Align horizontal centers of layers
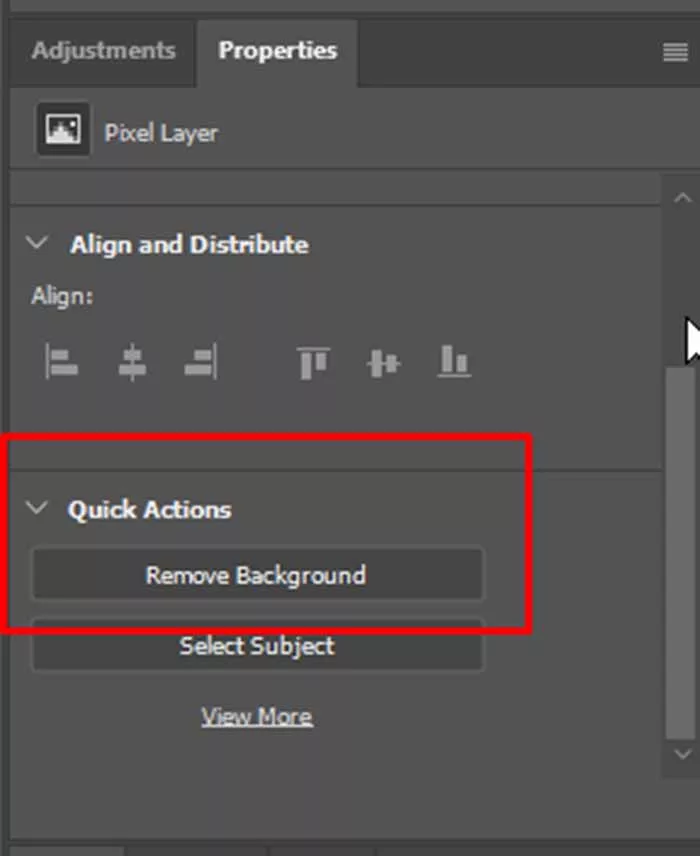 pyautogui.click(x=132, y=362)
